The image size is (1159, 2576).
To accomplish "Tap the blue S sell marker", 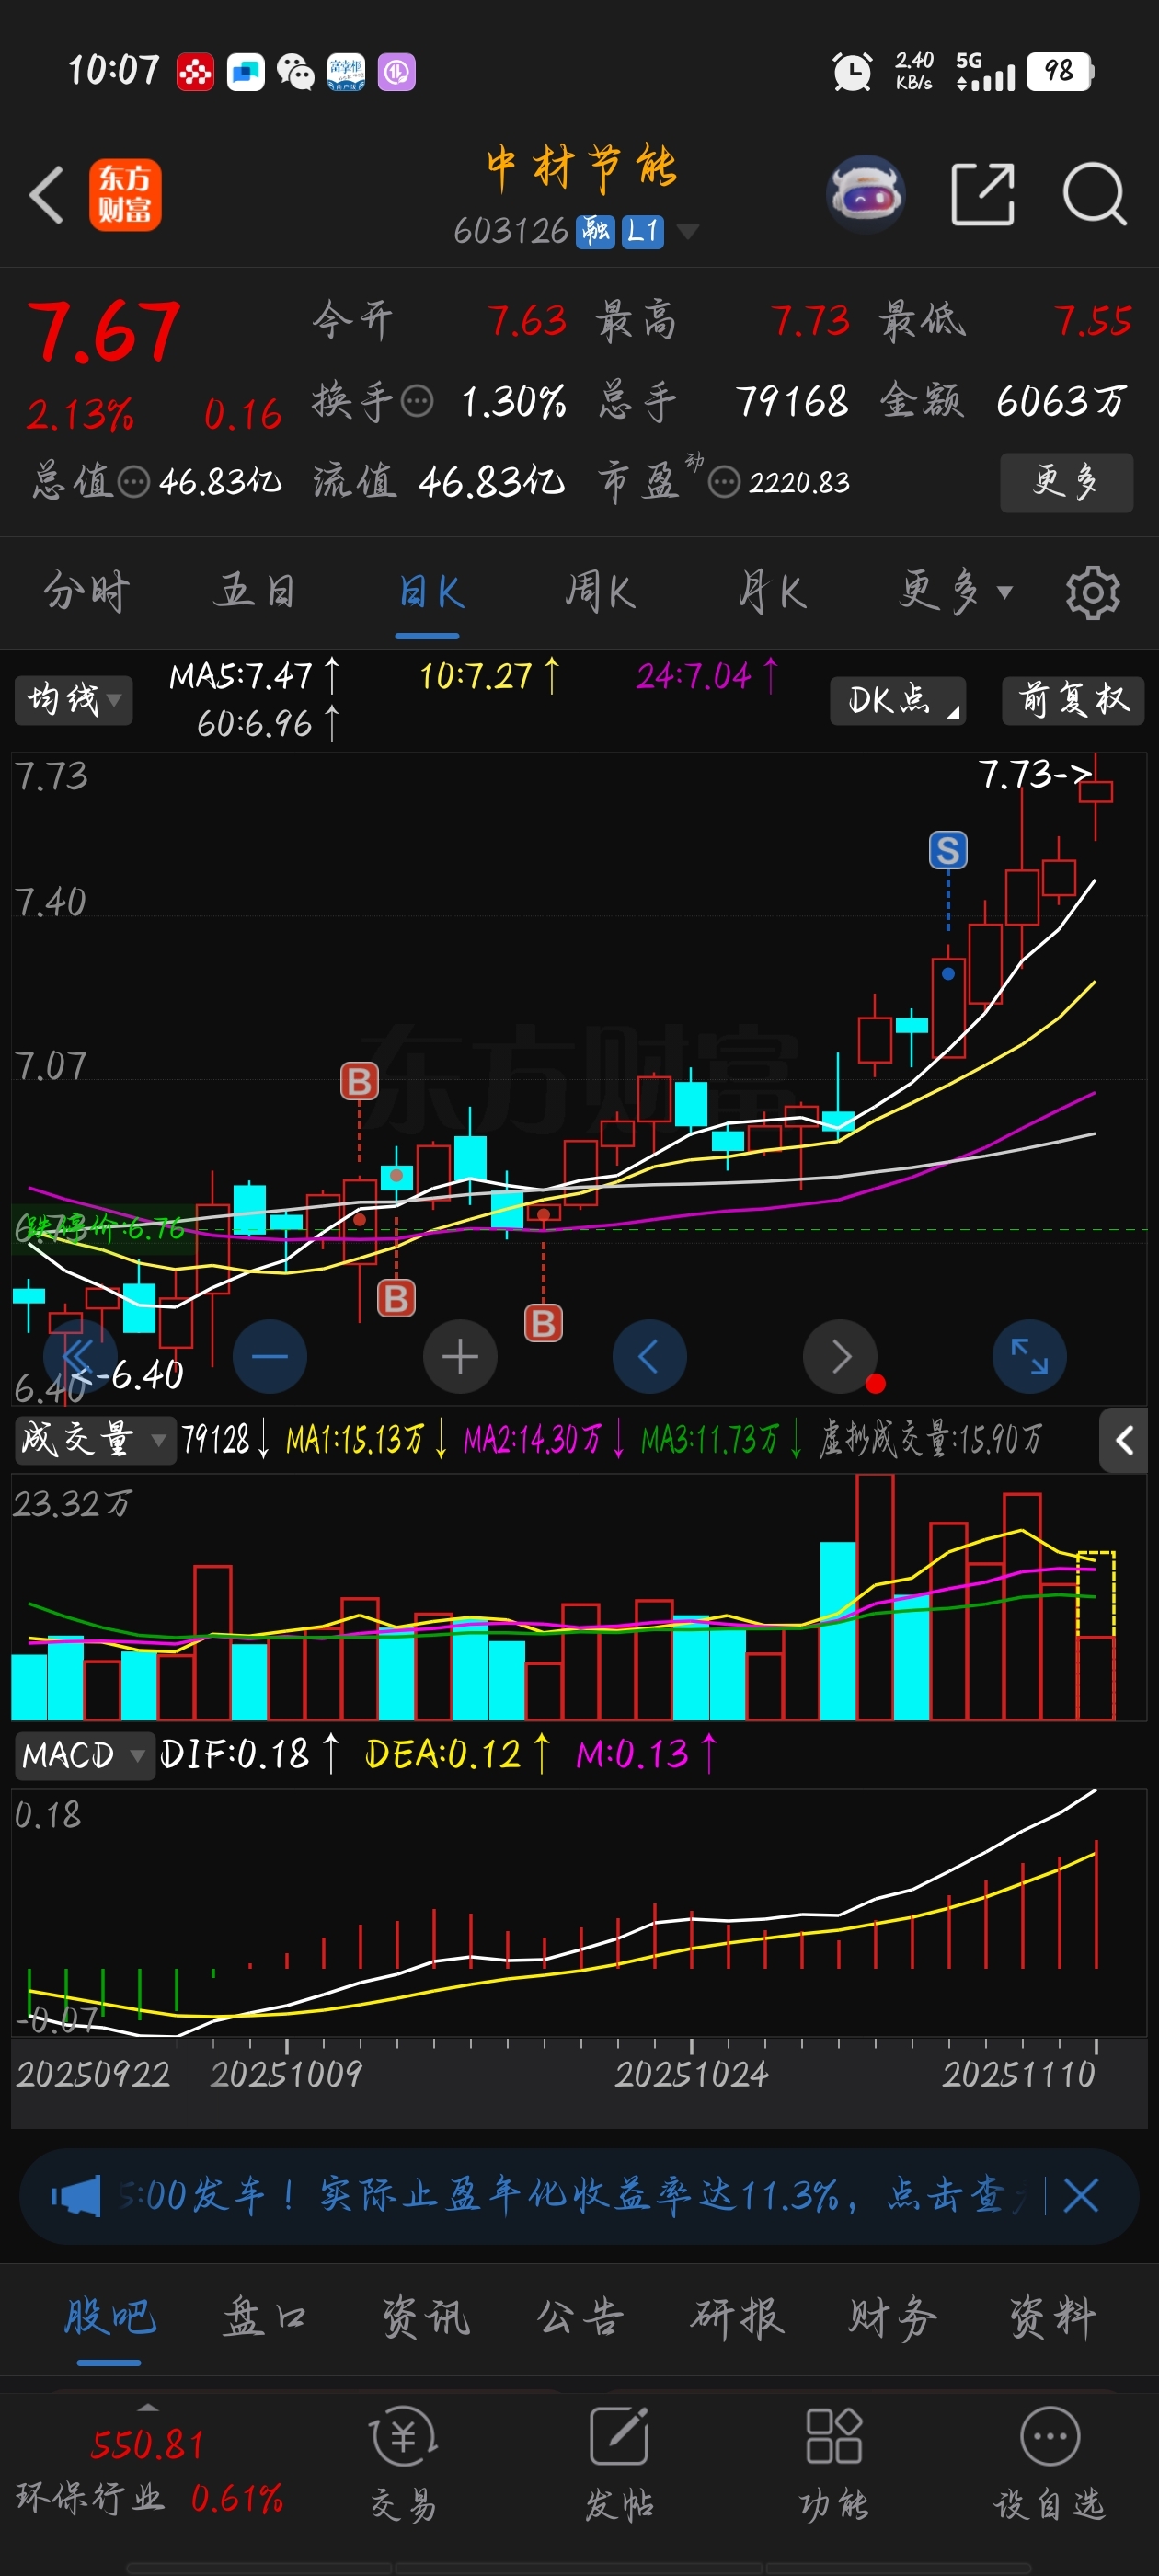I will click(948, 850).
